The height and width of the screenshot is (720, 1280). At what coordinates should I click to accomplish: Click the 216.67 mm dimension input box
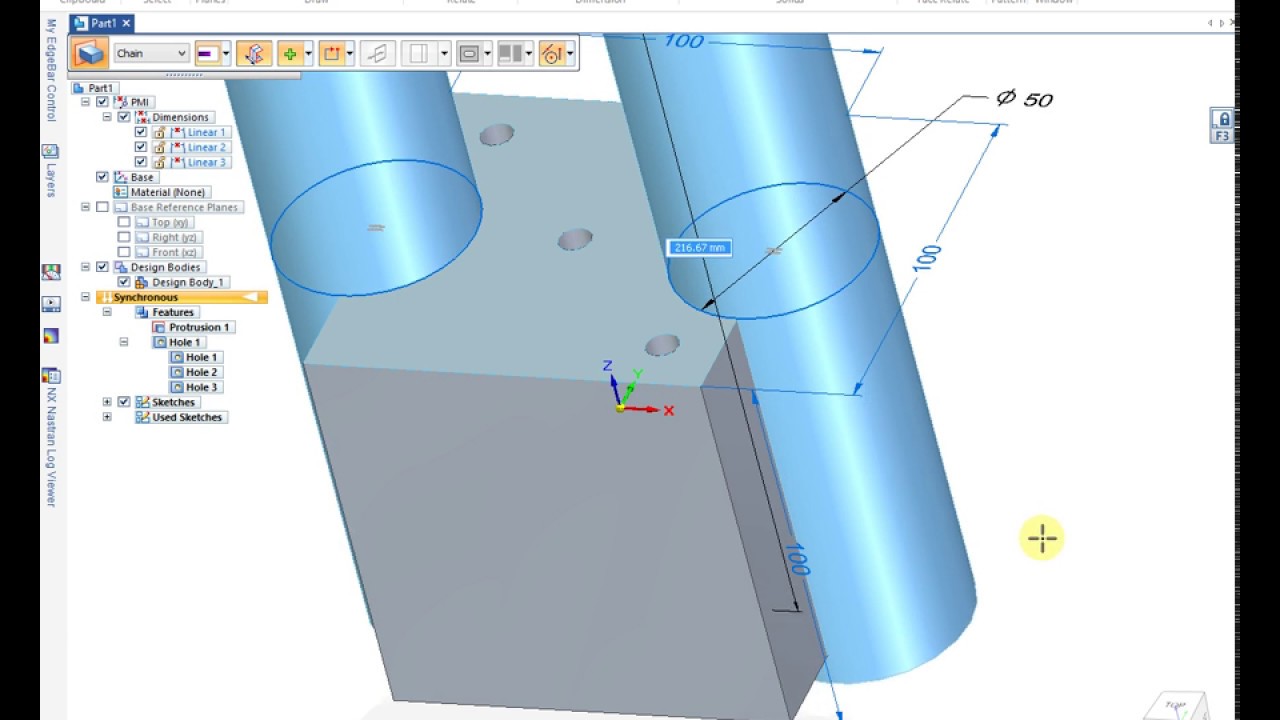coord(700,247)
